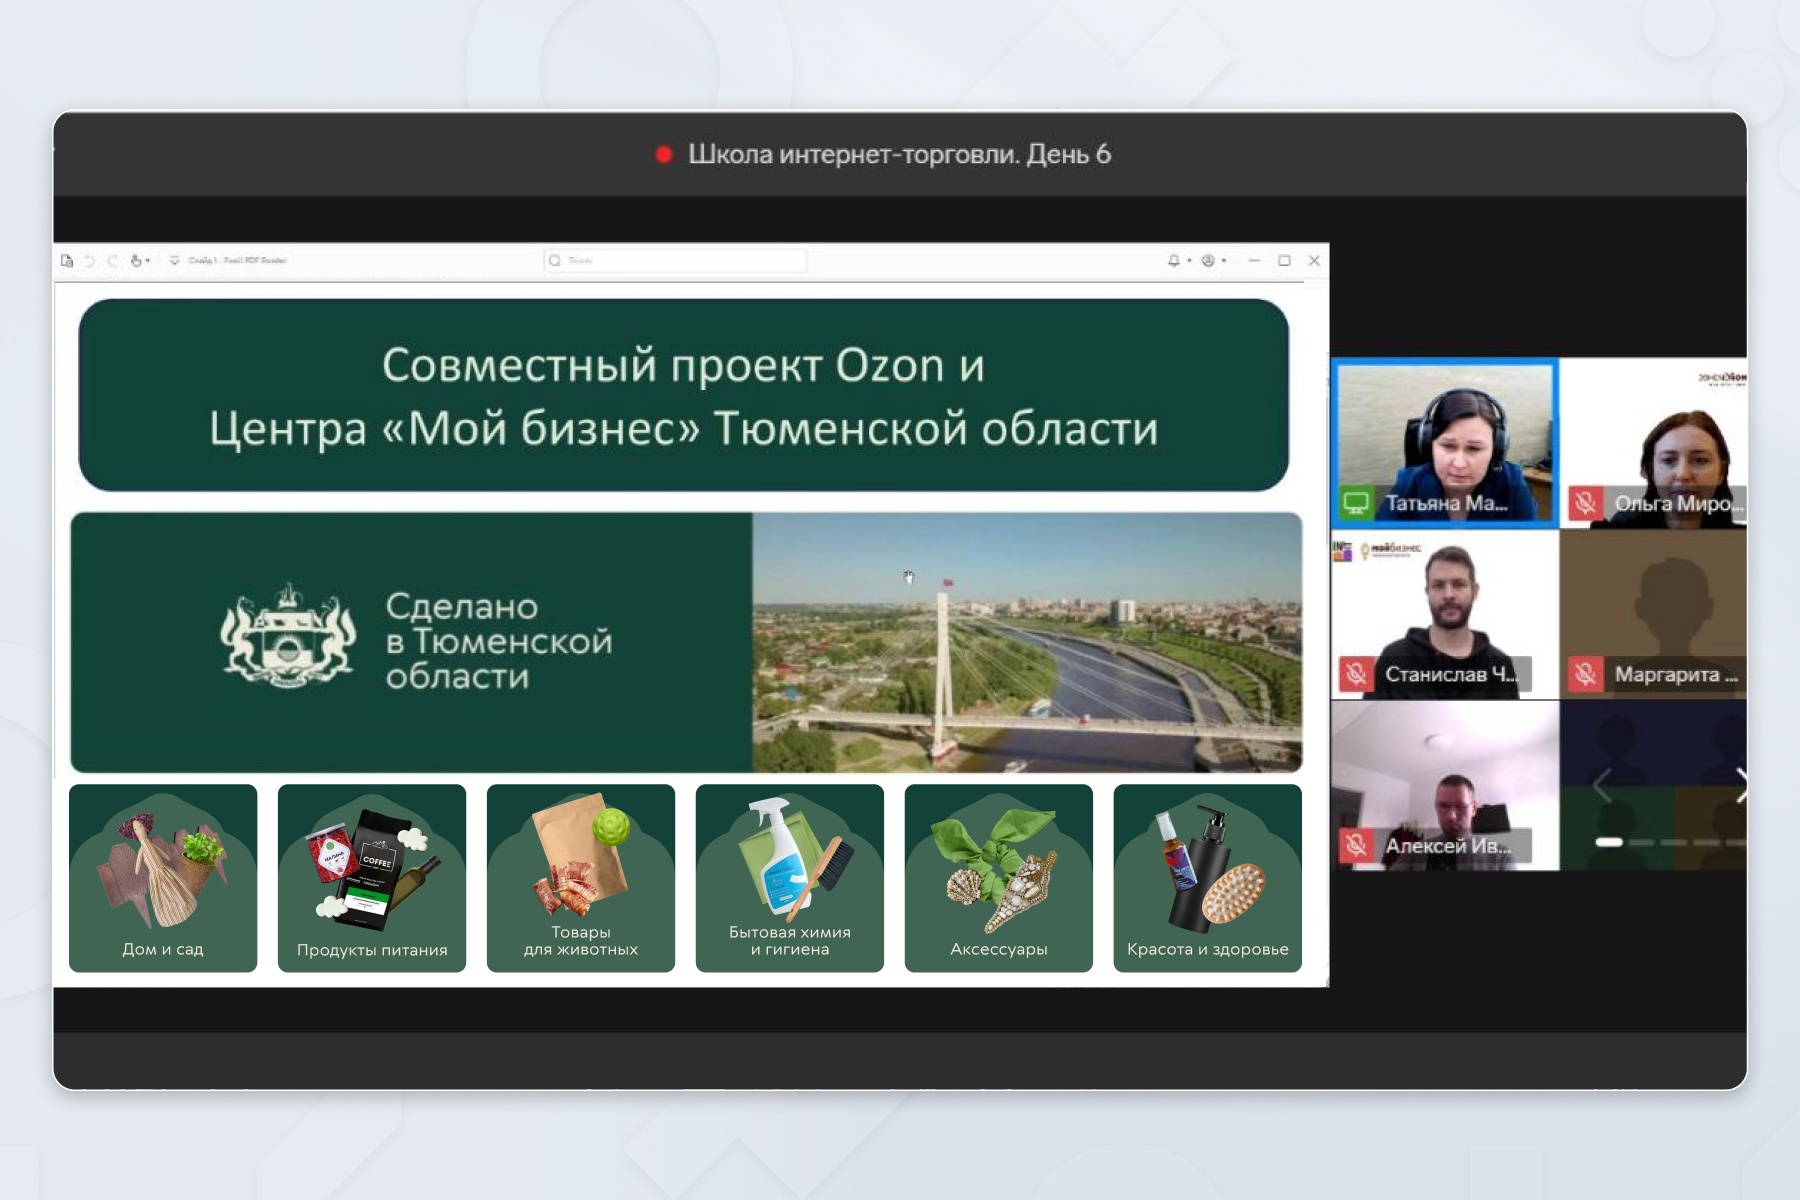
Task: Go to previous participants page arrow
Action: [1602, 786]
